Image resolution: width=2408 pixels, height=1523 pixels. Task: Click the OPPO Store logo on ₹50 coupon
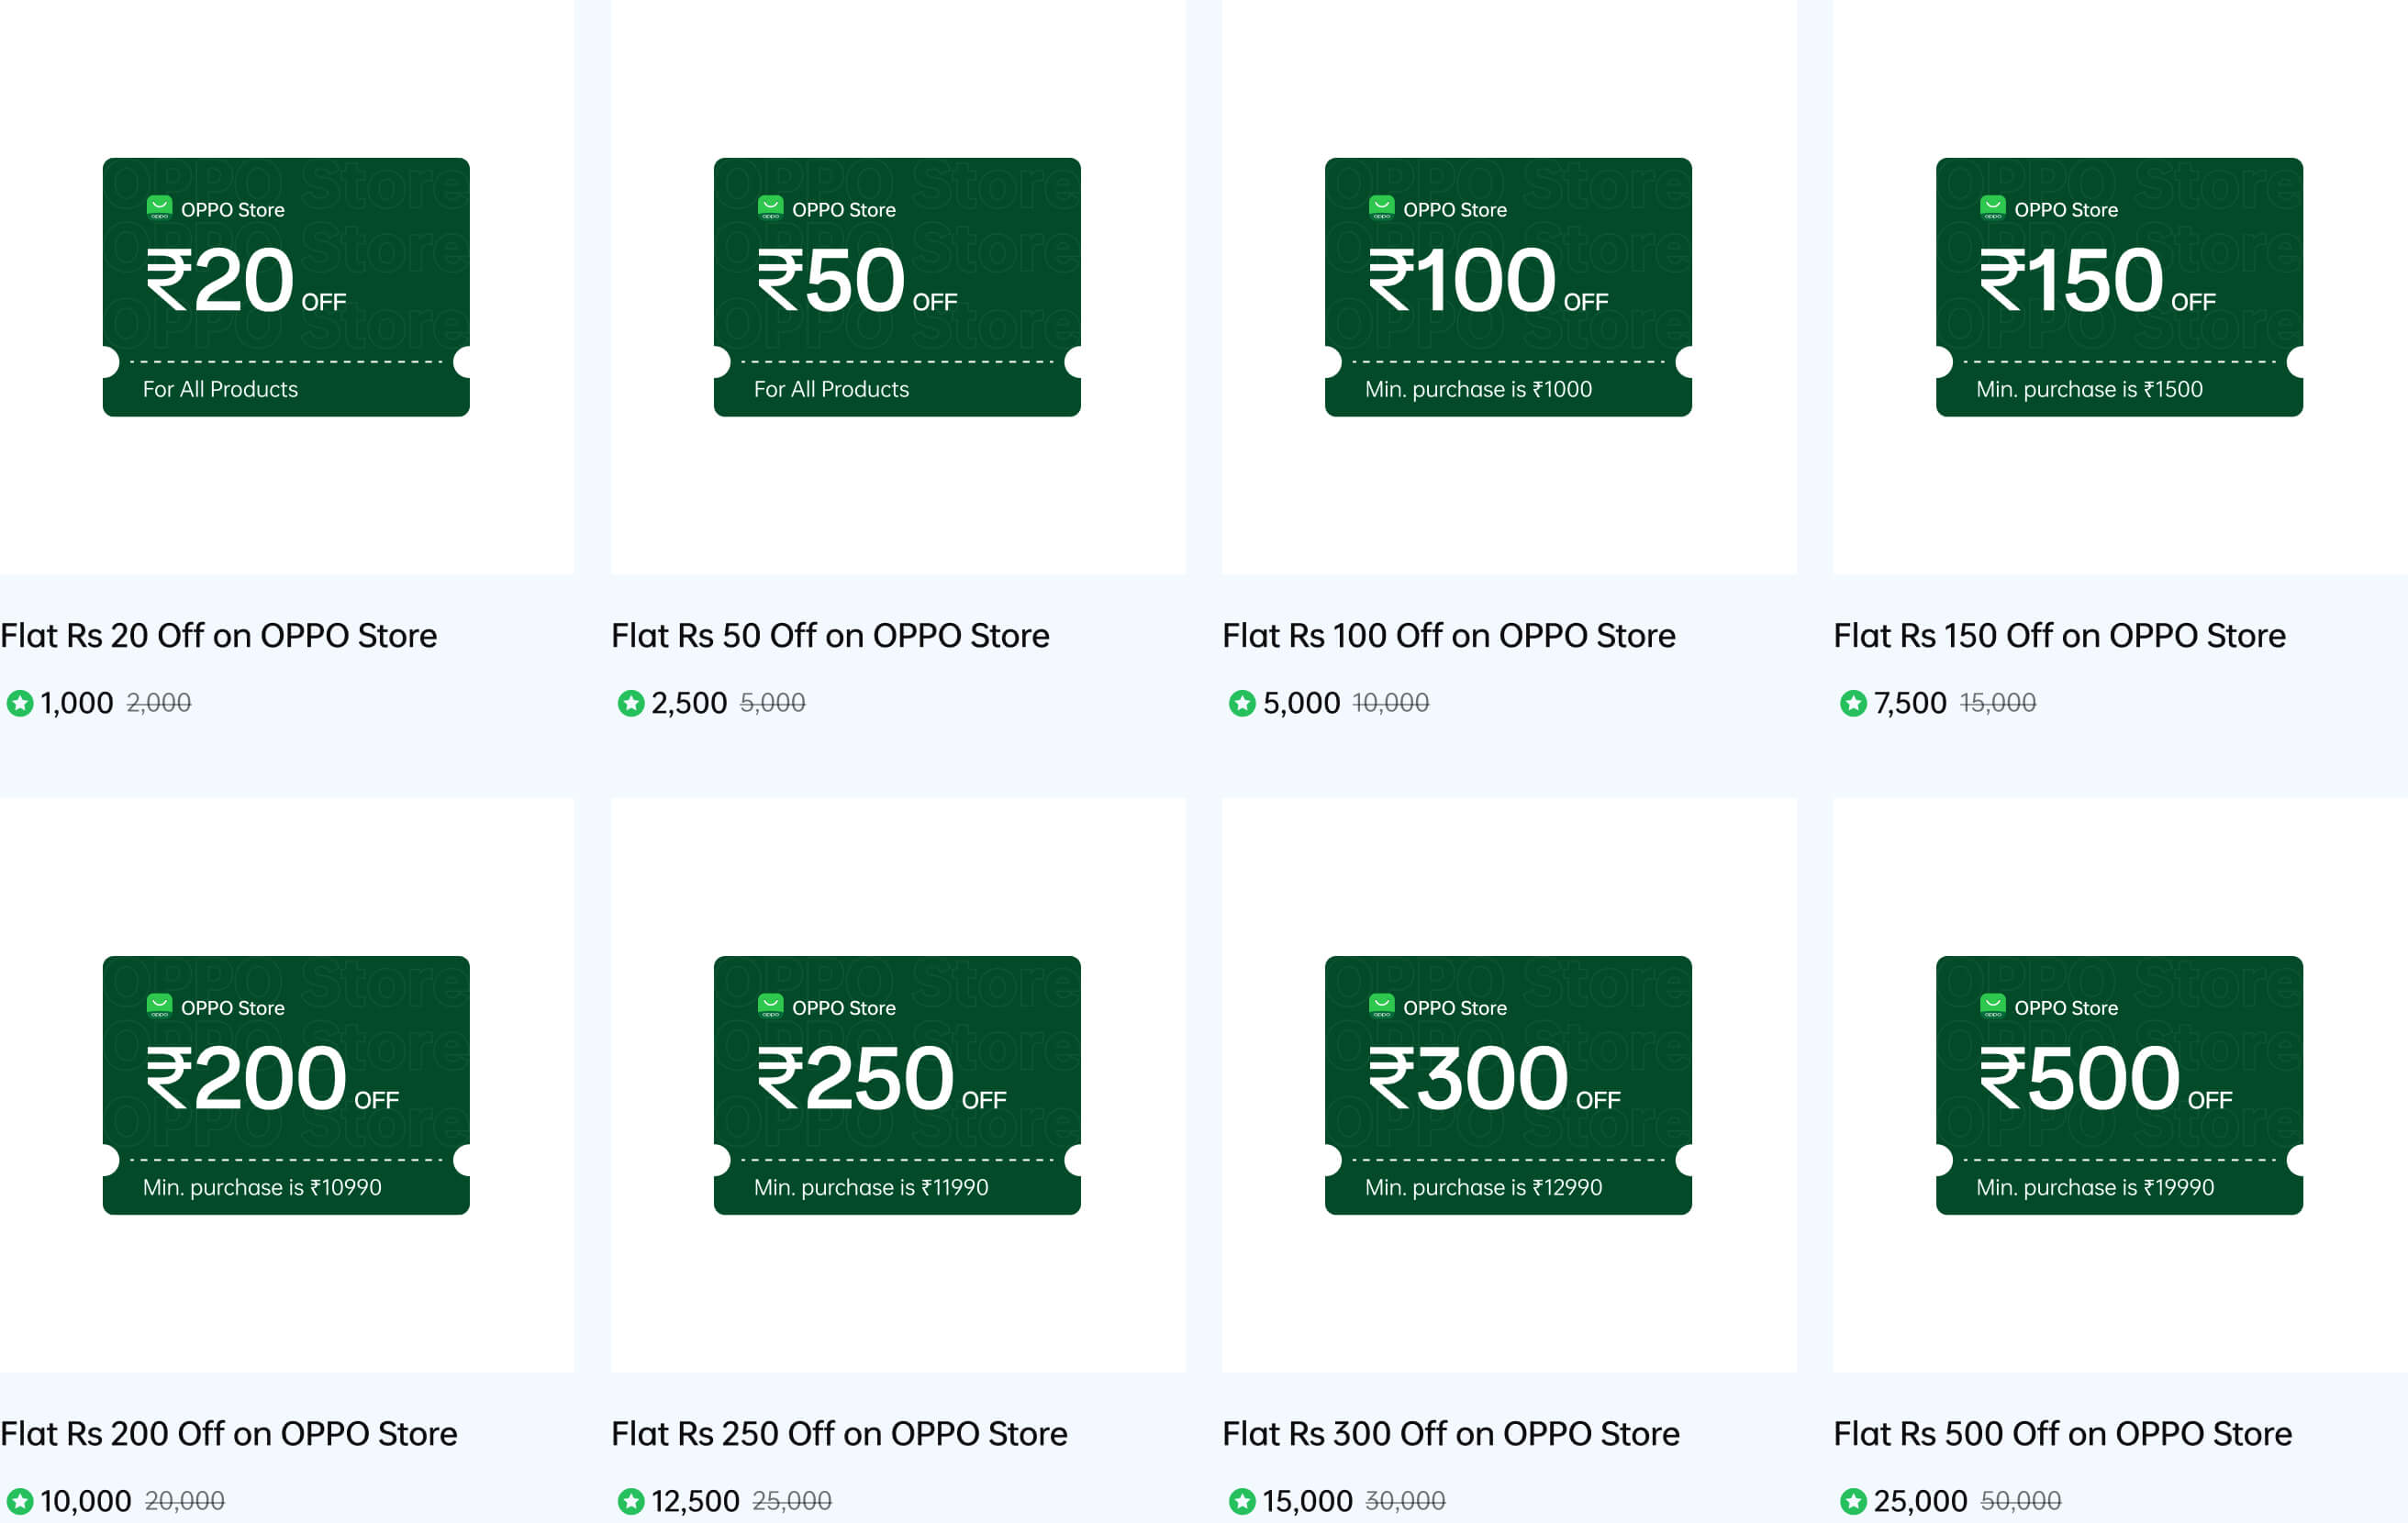[x=770, y=208]
